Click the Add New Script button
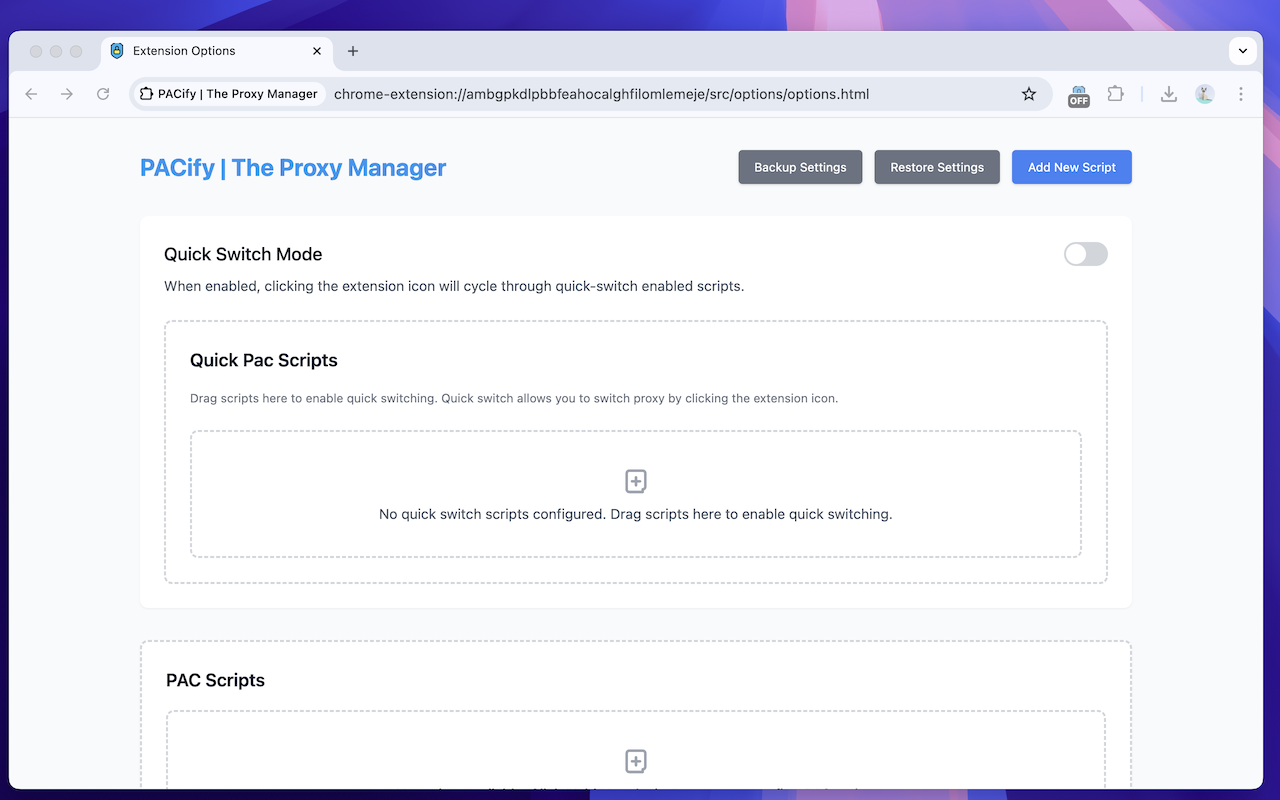This screenshot has height=800, width=1280. point(1072,167)
